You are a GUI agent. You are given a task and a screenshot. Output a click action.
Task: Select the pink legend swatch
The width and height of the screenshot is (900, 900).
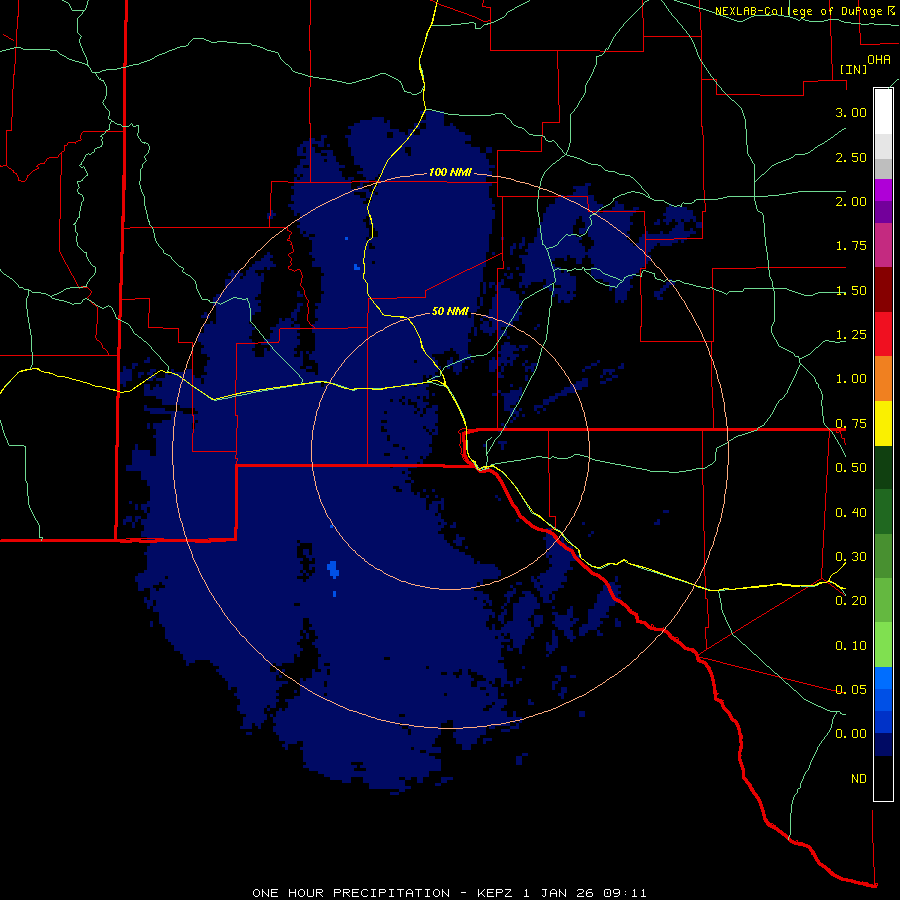click(x=883, y=245)
